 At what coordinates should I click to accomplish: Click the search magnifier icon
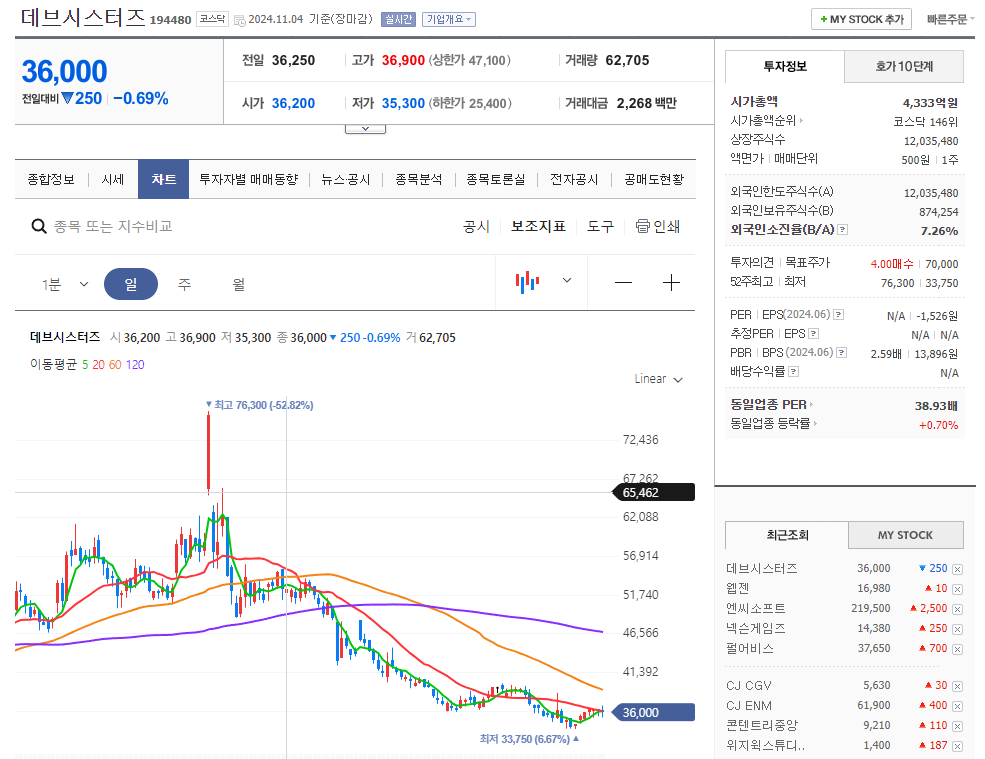pos(39,226)
